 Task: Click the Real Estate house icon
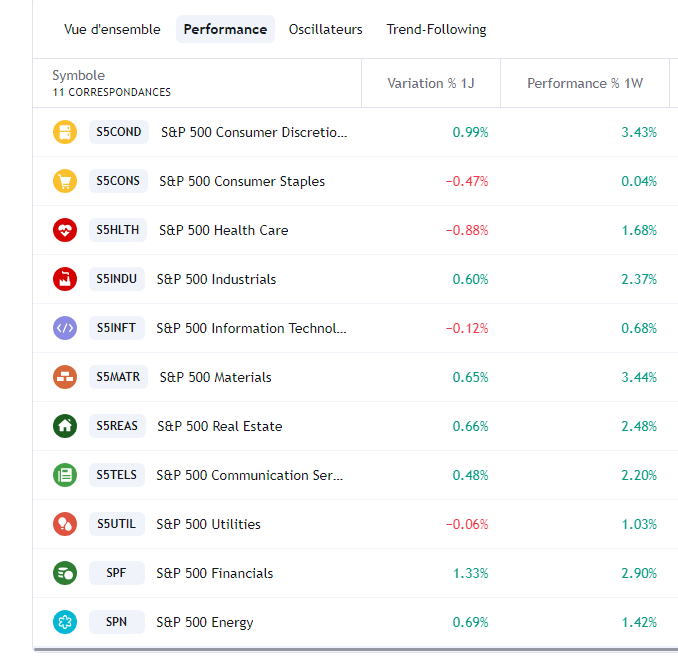pos(64,426)
